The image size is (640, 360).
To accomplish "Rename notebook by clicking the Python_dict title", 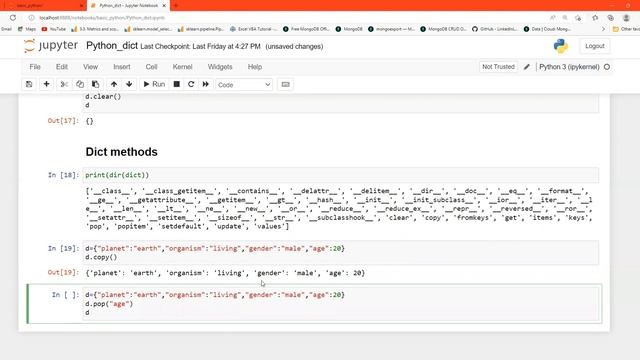I will pos(112,46).
